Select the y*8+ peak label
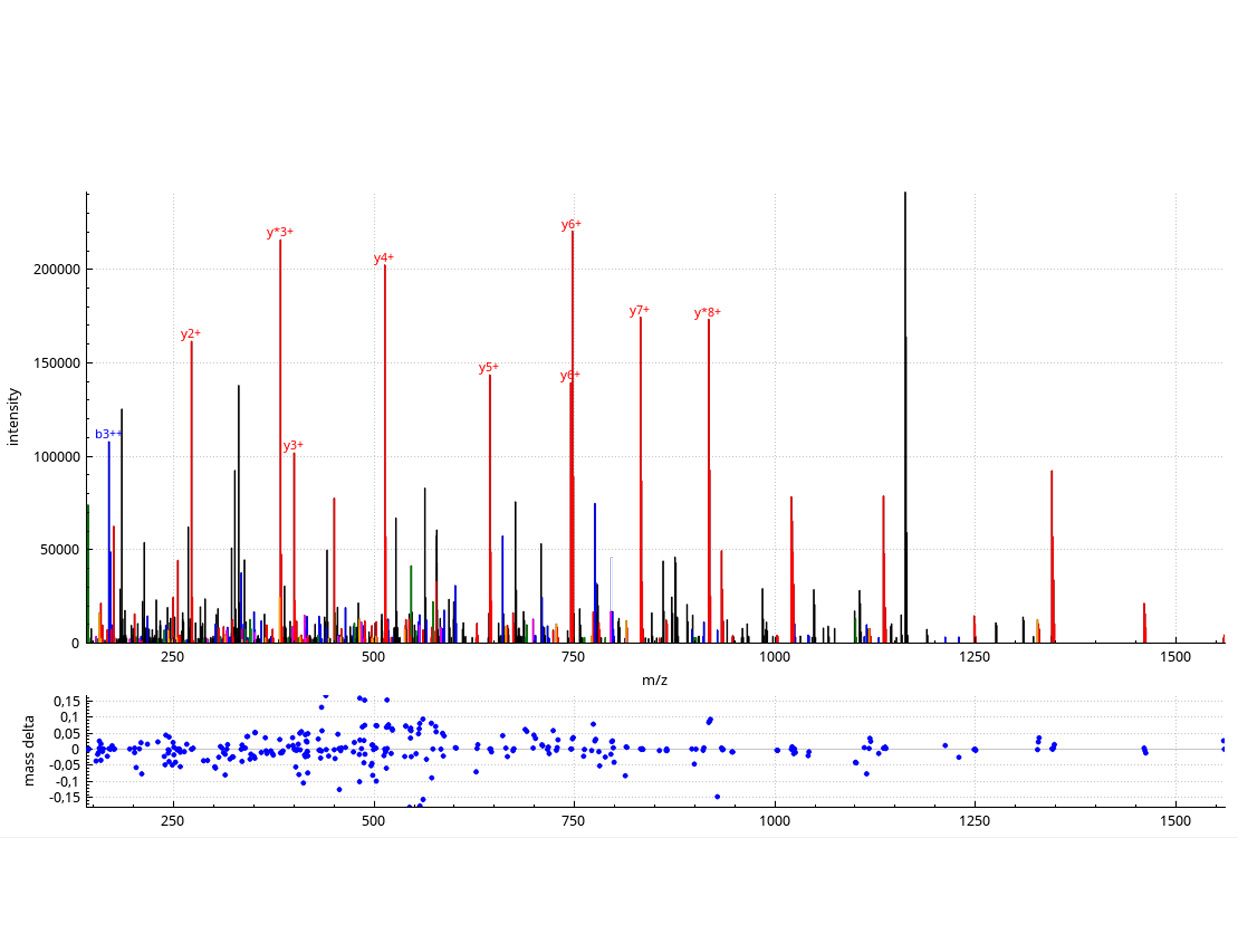1260x945 pixels. (708, 313)
